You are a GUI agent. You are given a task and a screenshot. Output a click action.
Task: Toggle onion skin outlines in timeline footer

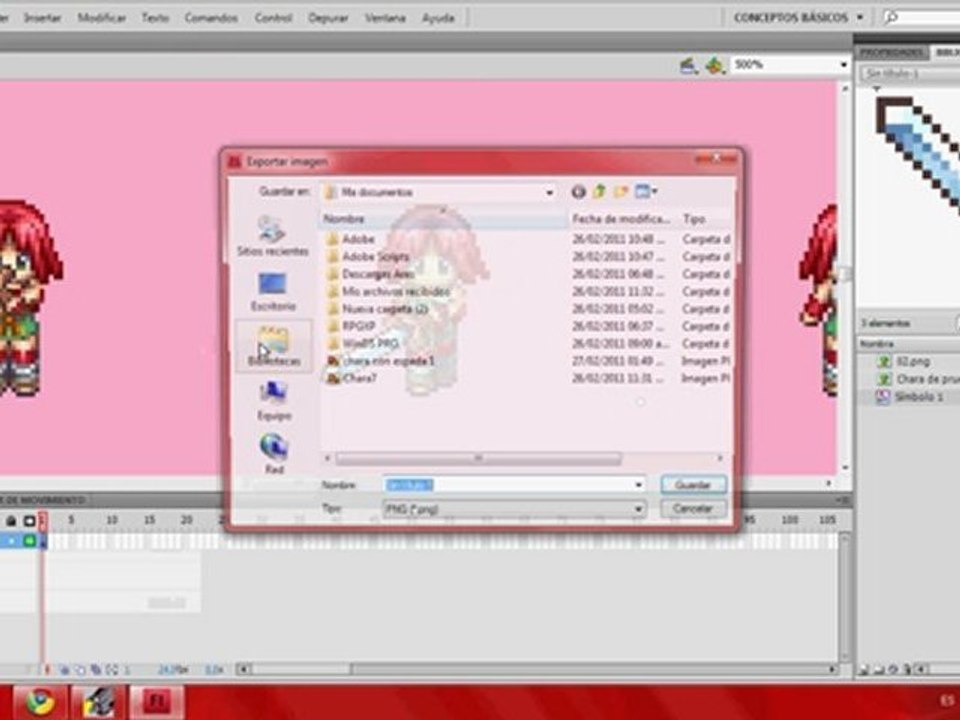pyautogui.click(x=80, y=670)
